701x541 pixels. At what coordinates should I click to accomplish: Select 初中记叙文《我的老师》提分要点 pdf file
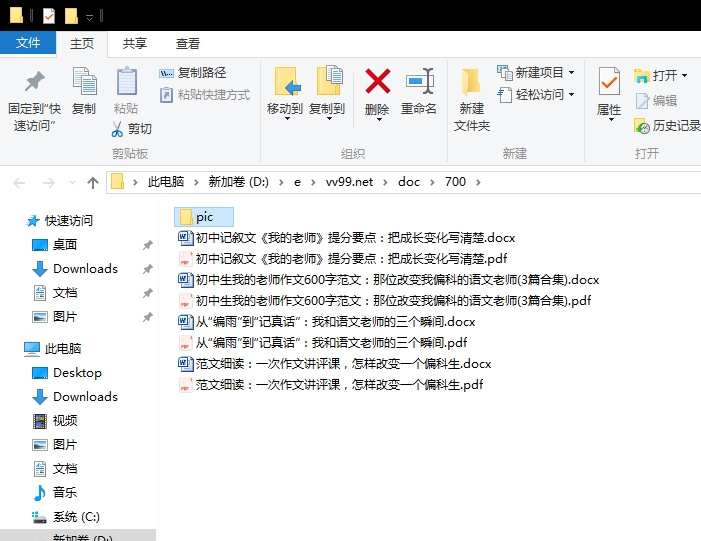click(342, 258)
